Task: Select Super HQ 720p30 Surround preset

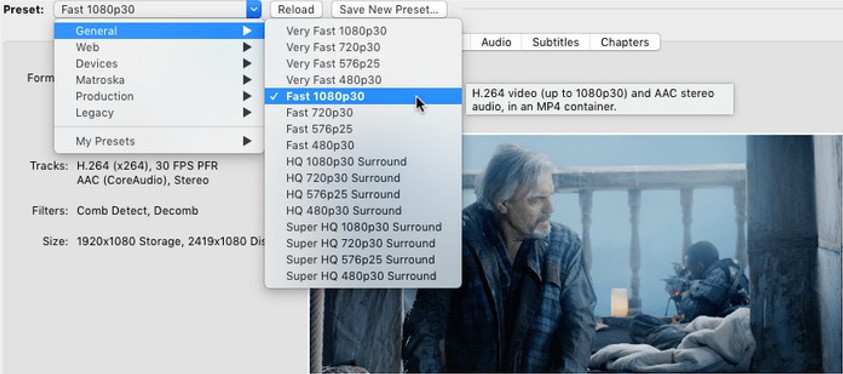Action: (363, 243)
